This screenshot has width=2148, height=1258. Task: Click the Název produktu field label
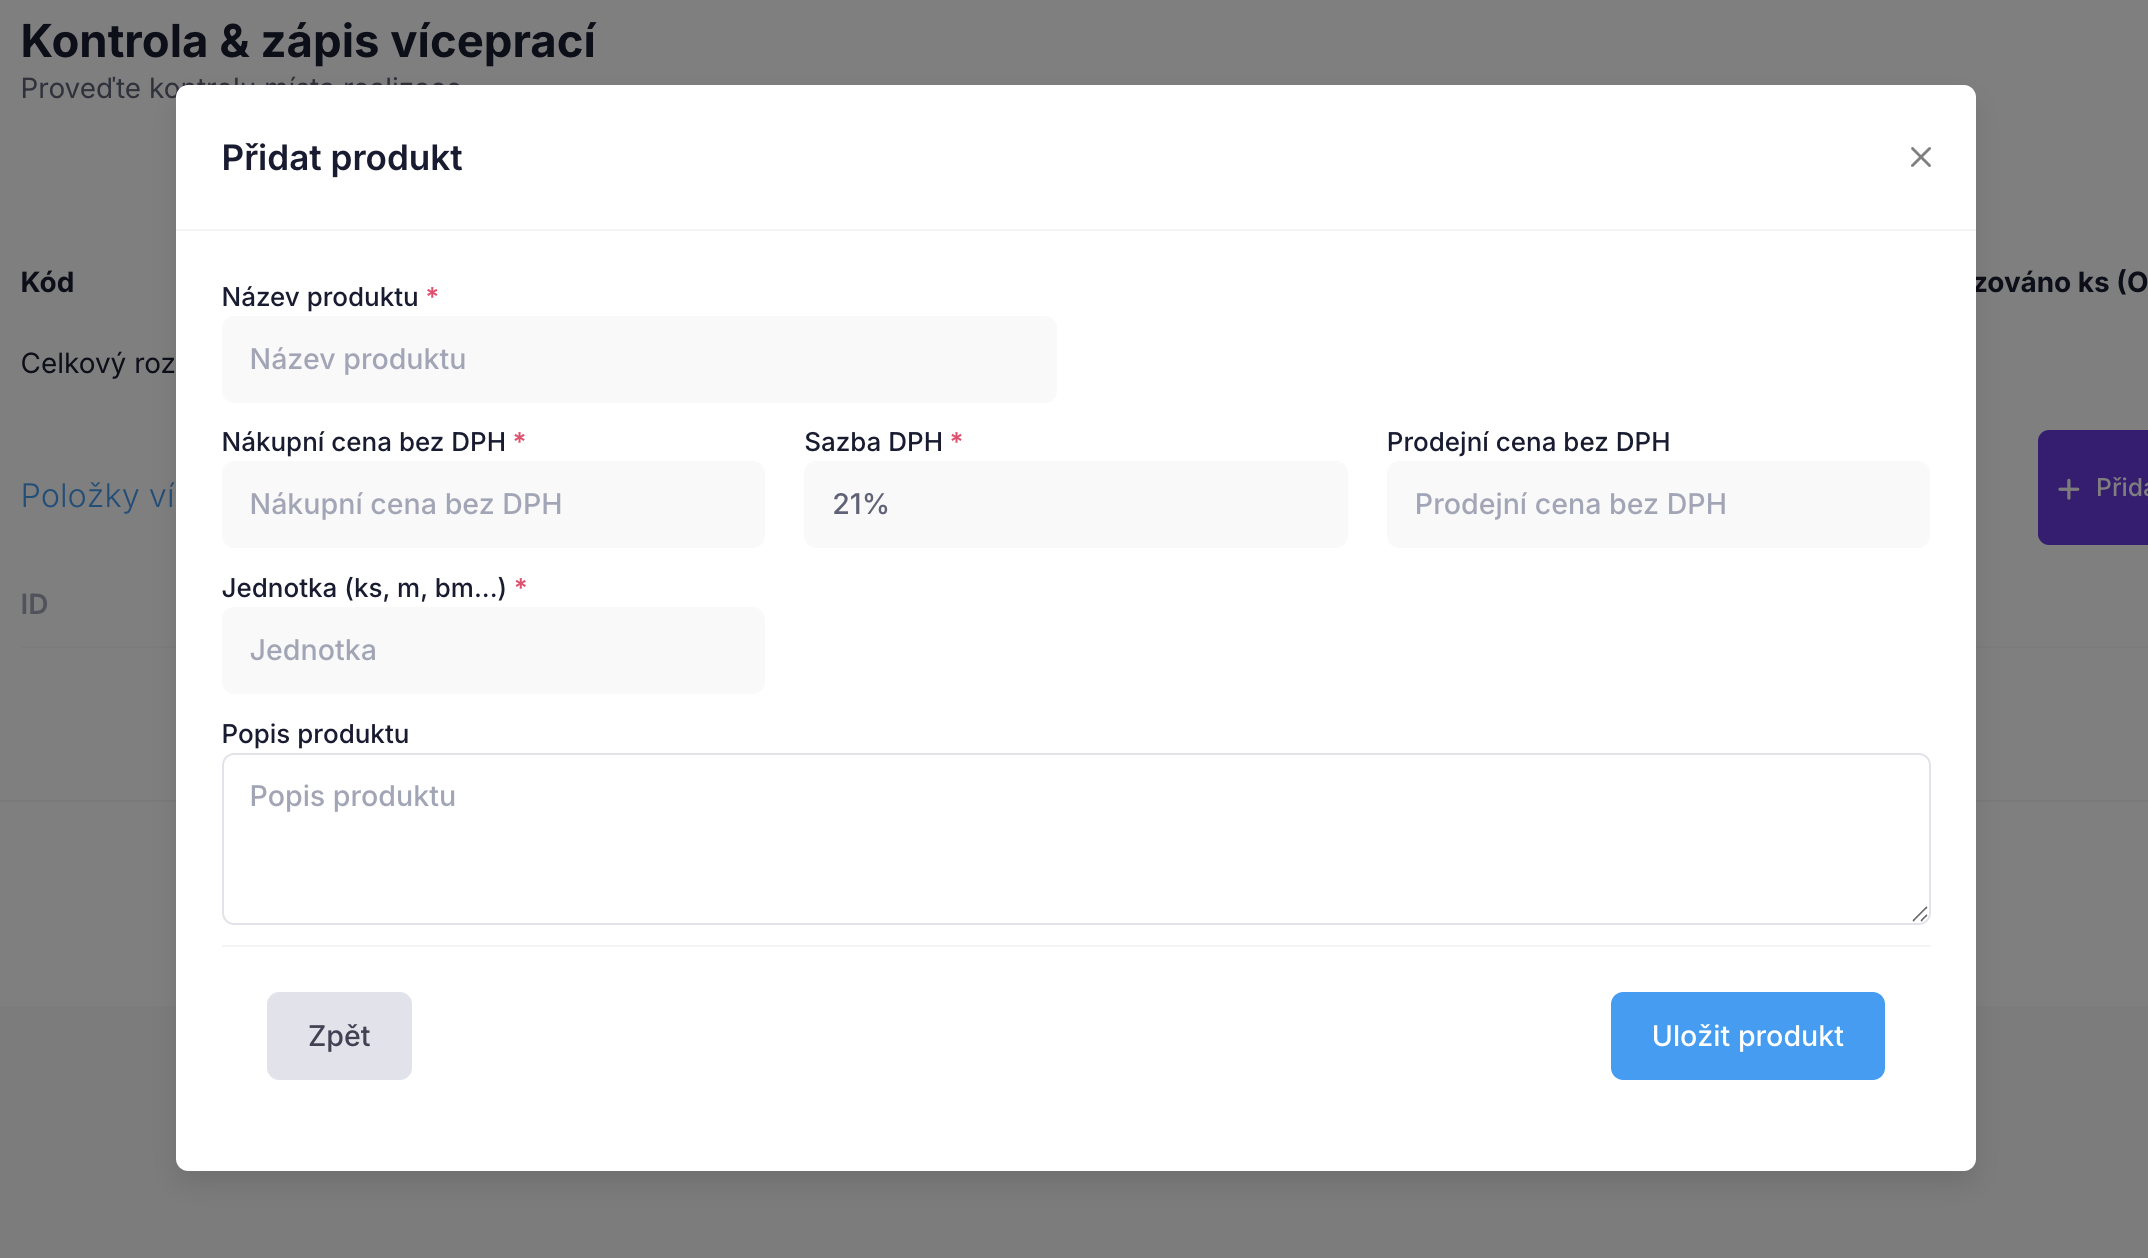click(x=320, y=297)
